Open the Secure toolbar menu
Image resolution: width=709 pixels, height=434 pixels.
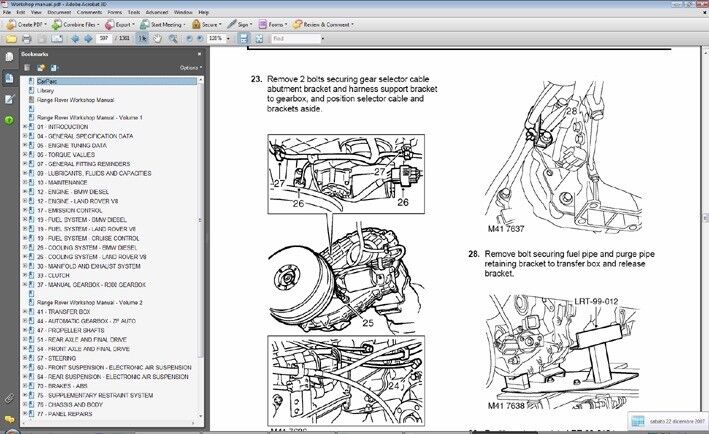[x=206, y=24]
